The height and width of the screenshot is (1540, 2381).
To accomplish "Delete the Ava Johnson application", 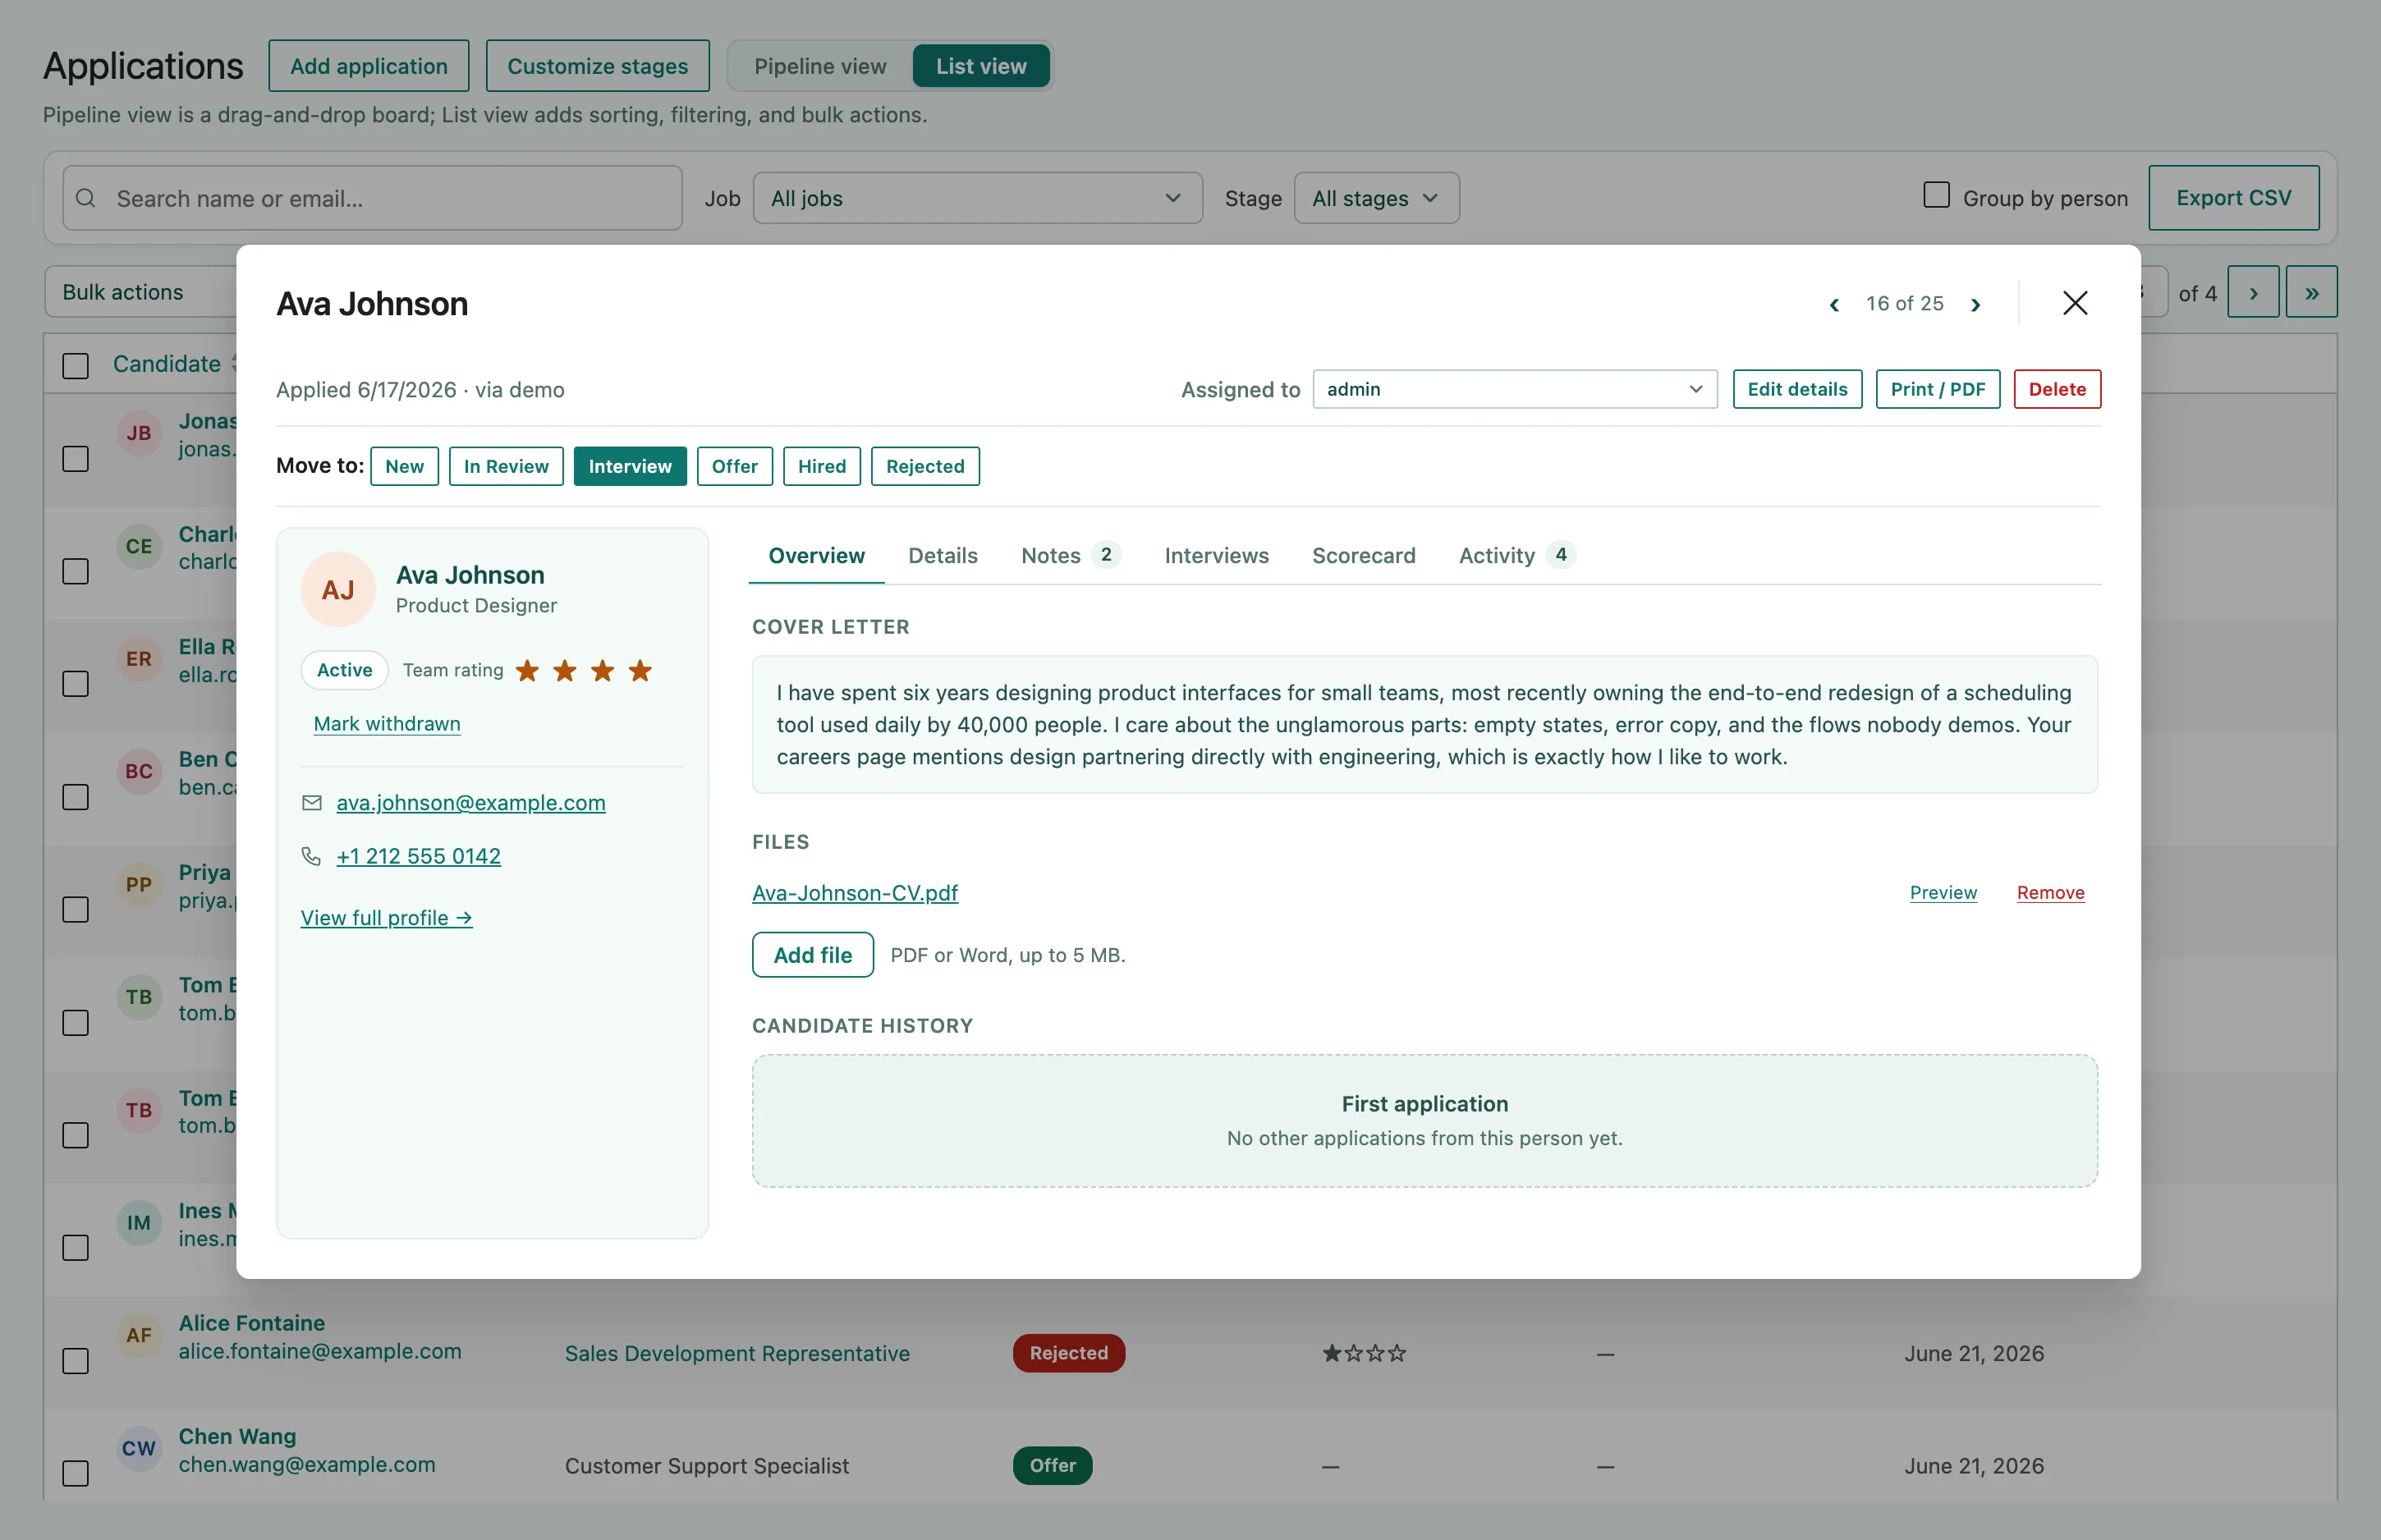I will [x=2057, y=389].
